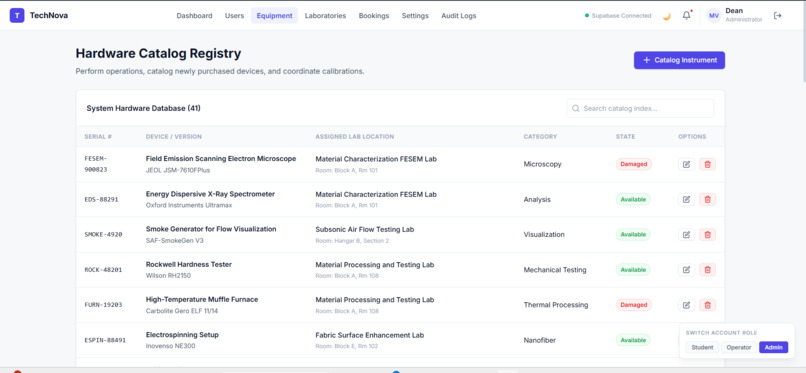This screenshot has width=806, height=373.
Task: Click the Nanofiber category cell
Action: point(540,340)
